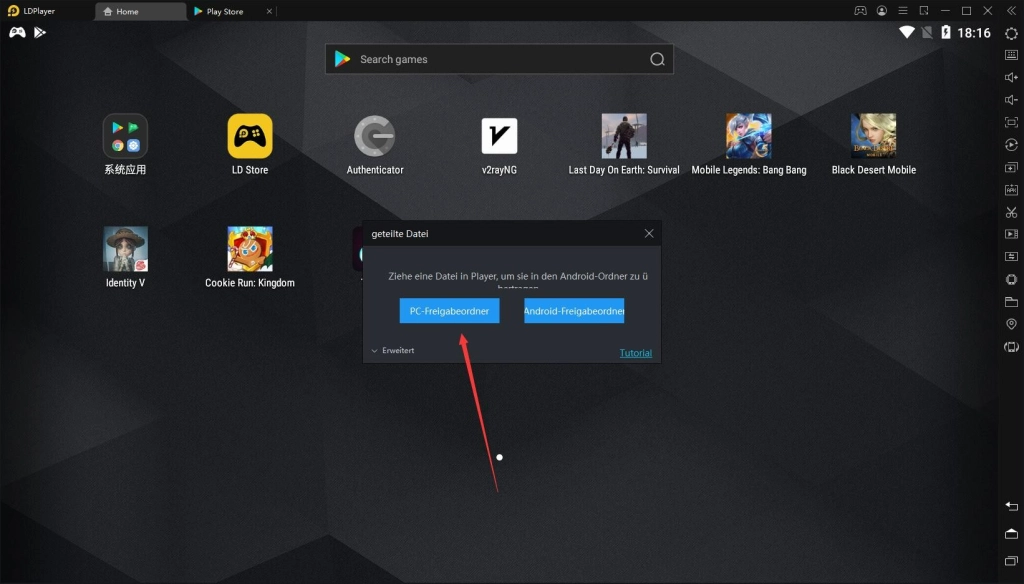Click the mini-window mode icon in title bar
The width and height of the screenshot is (1024, 584).
[x=924, y=10]
